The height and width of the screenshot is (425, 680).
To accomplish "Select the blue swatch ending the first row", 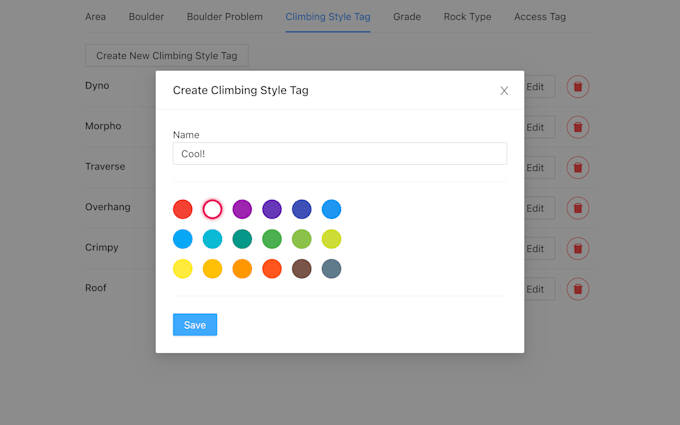I will click(331, 209).
